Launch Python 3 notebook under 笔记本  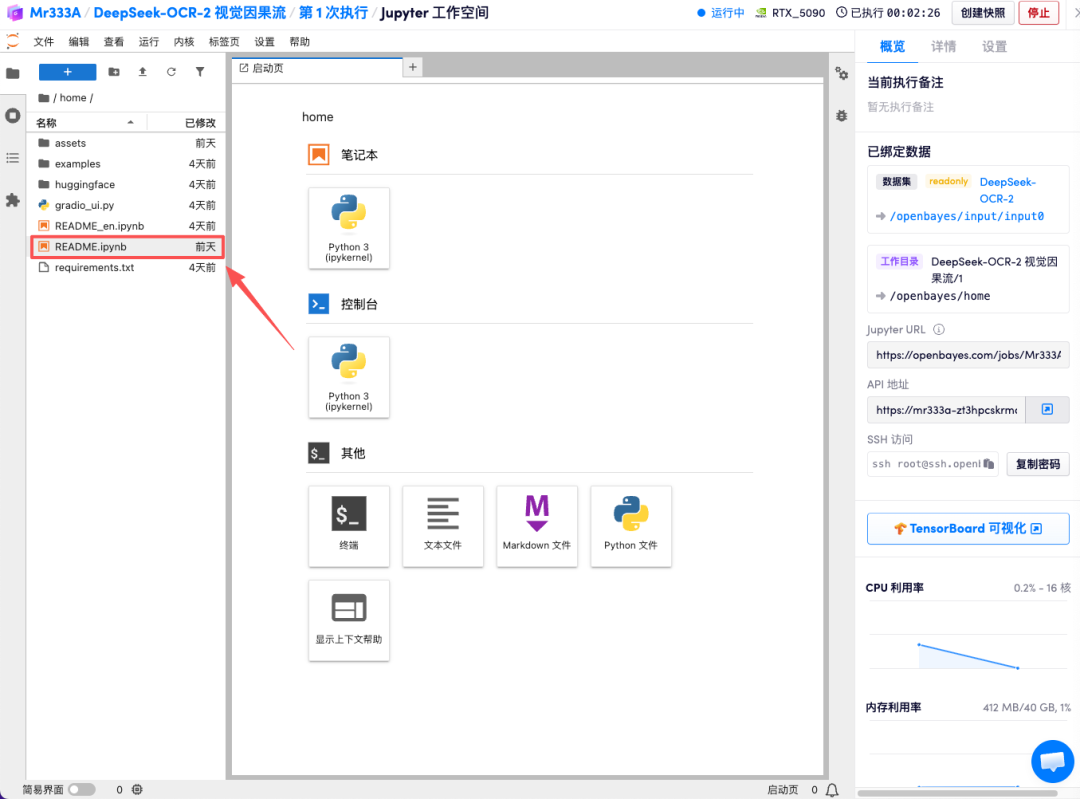tap(349, 228)
